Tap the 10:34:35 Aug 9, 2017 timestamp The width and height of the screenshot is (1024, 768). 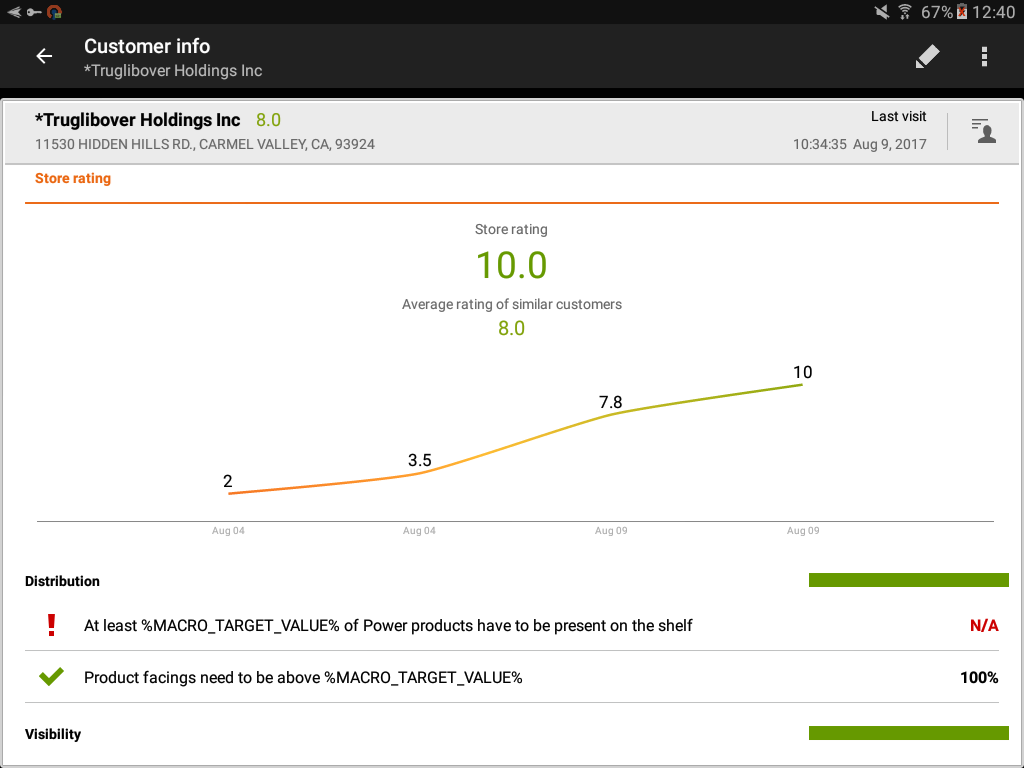click(859, 144)
